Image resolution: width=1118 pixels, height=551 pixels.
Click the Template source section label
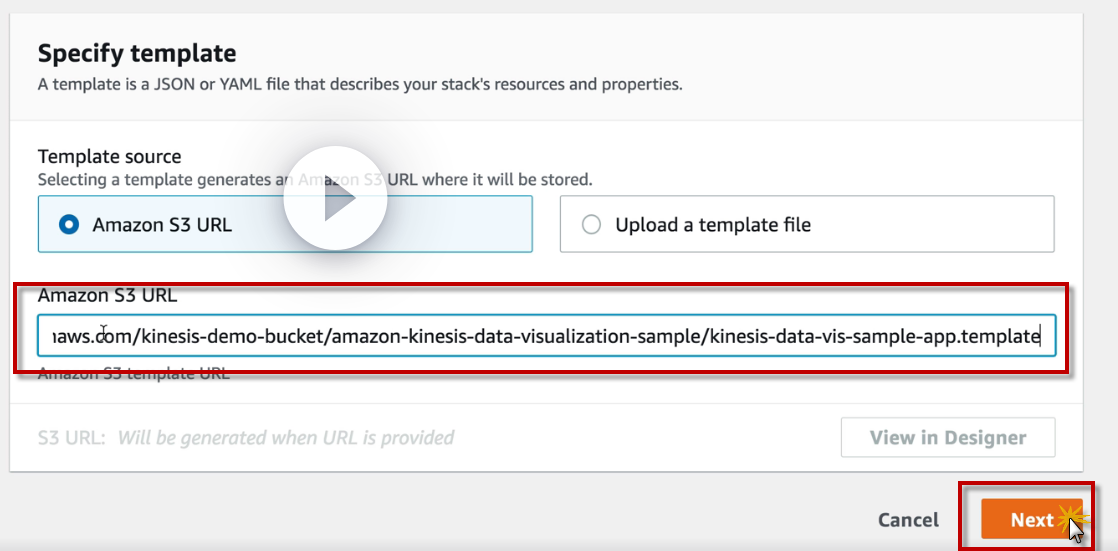(x=110, y=156)
